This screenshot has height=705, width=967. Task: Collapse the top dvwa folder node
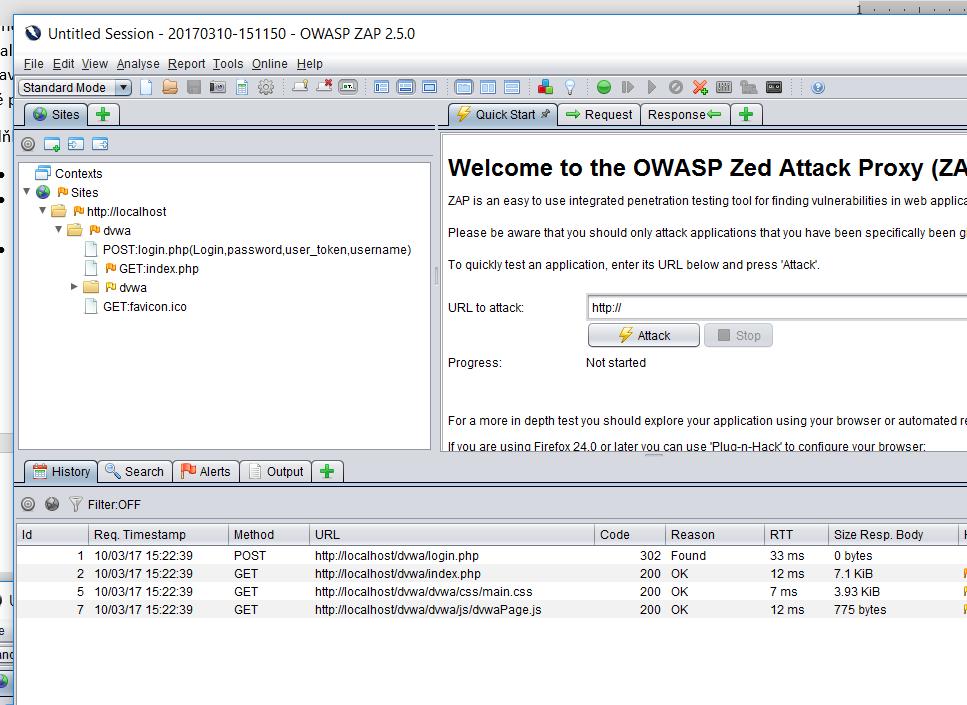pyautogui.click(x=59, y=229)
